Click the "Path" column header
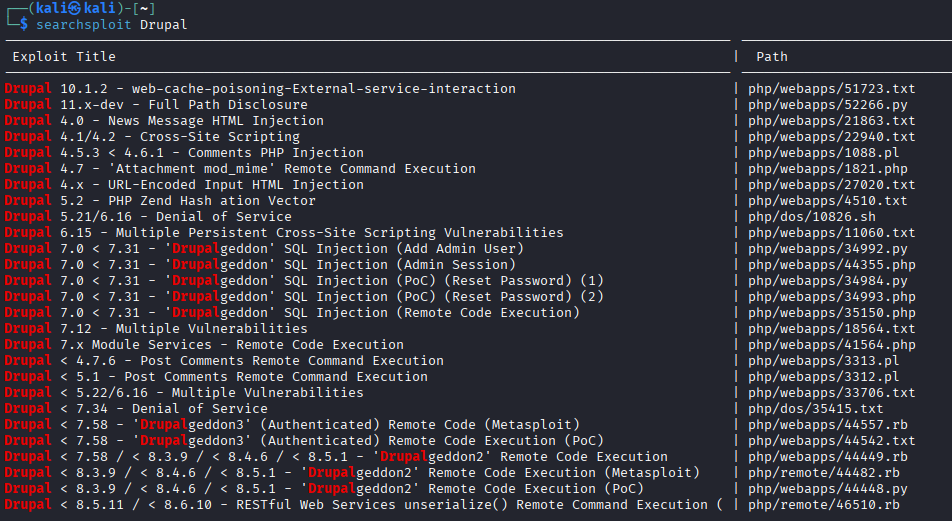Image resolution: width=952 pixels, height=521 pixels. click(772, 57)
